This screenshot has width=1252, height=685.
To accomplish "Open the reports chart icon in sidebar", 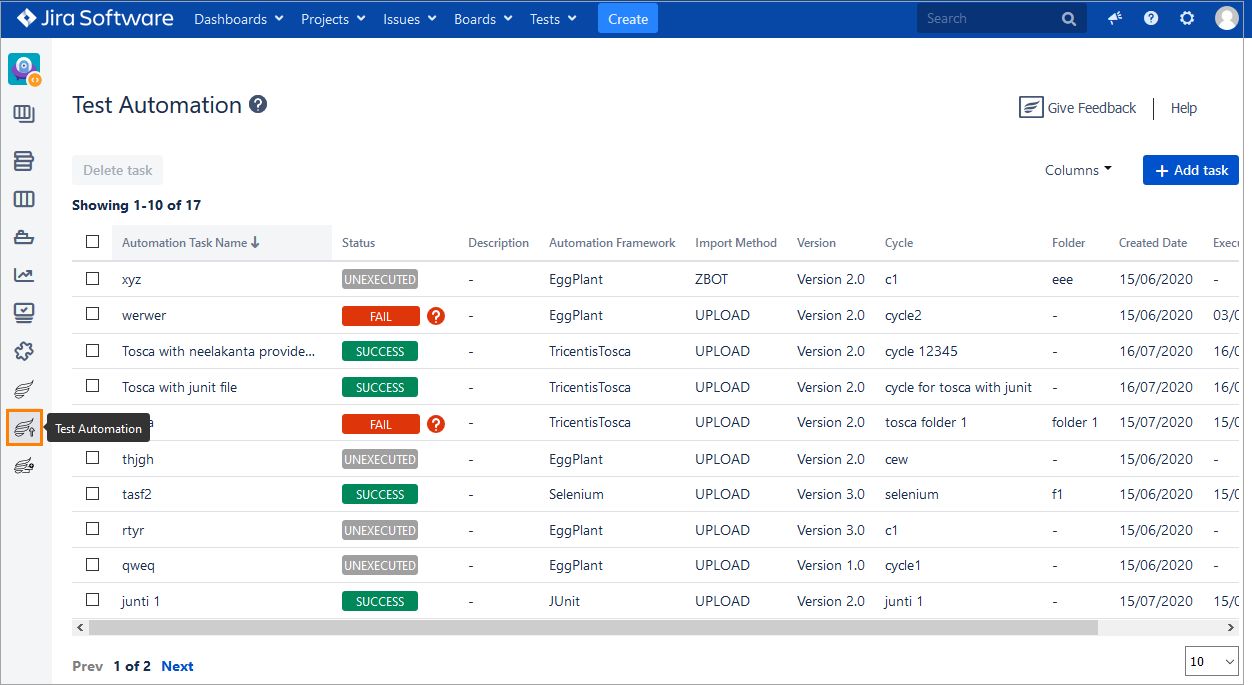I will [24, 274].
